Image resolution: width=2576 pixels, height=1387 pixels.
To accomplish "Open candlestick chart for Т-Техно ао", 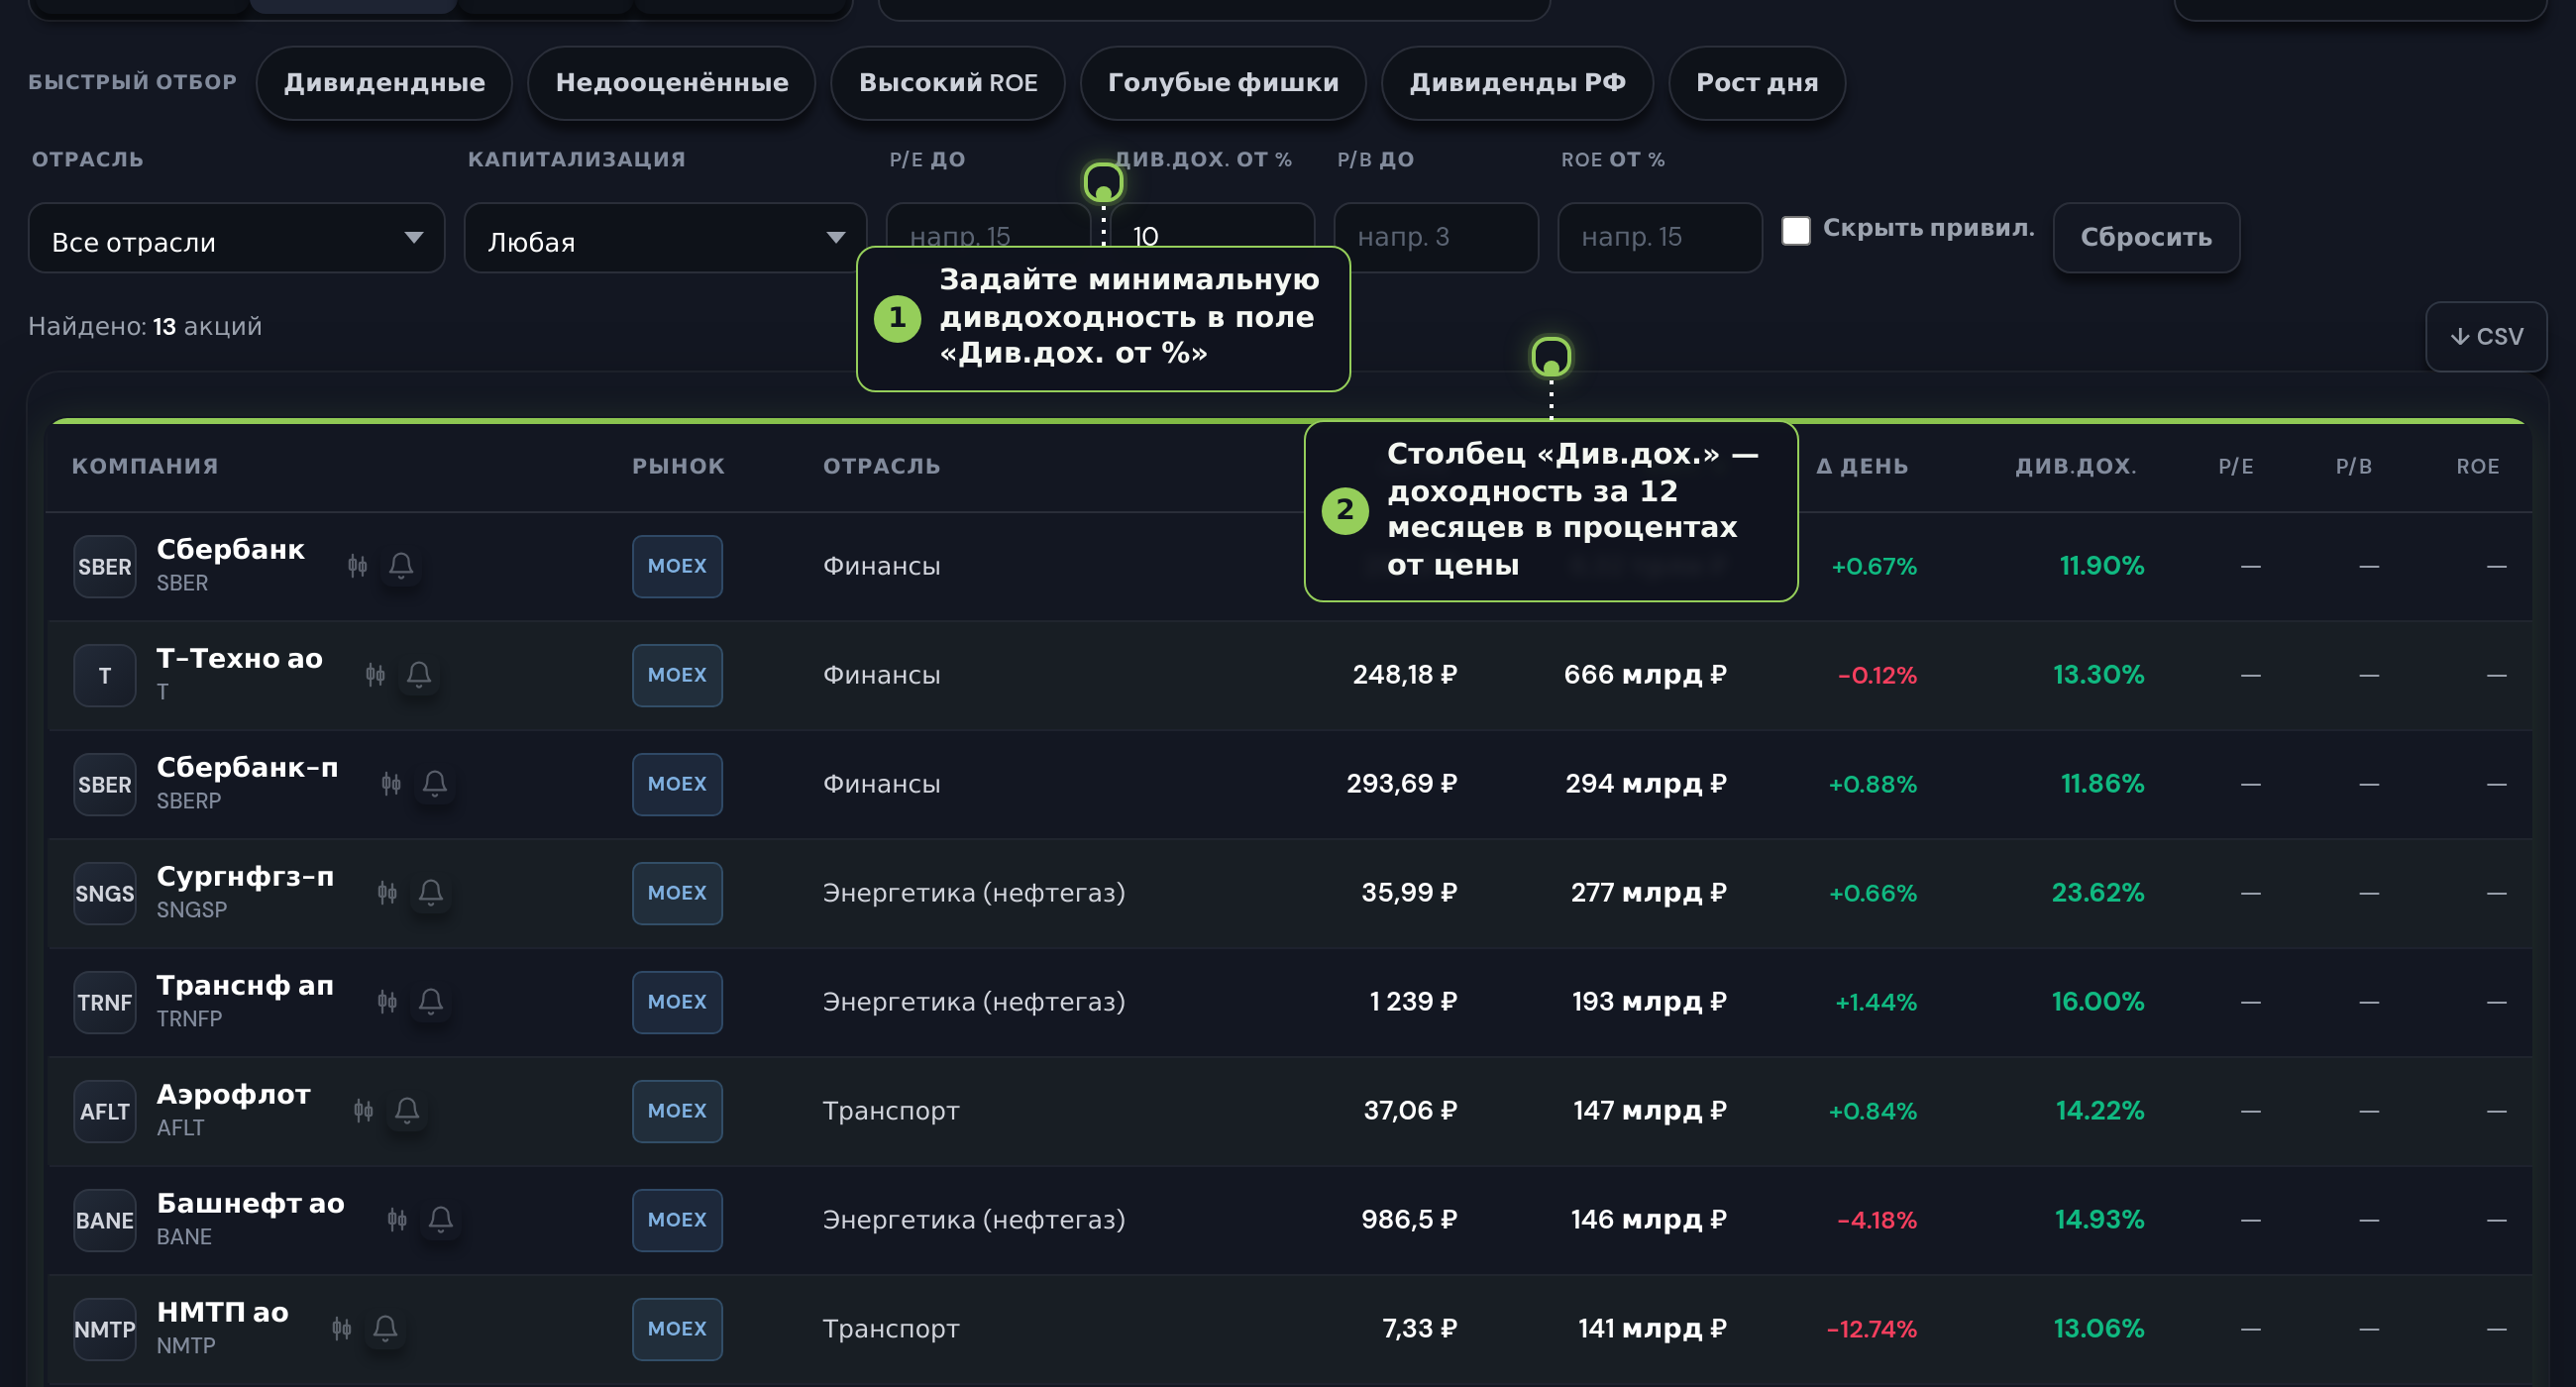I will click(375, 674).
